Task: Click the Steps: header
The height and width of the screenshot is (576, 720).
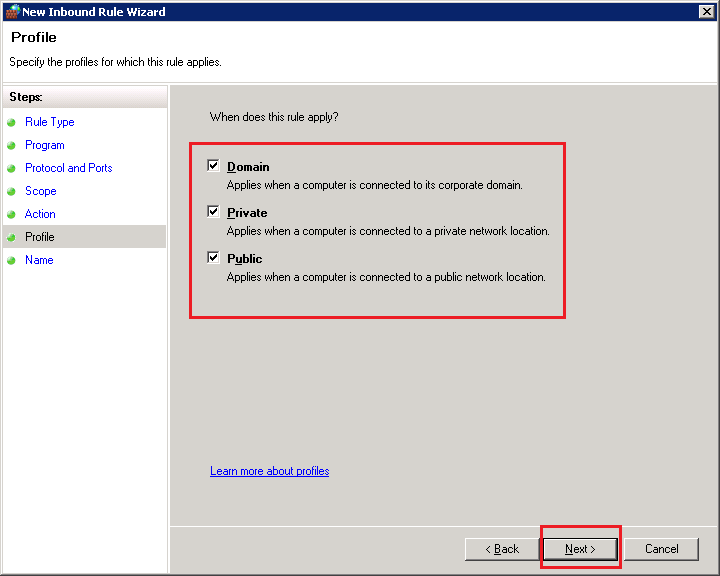Action: coord(26,97)
